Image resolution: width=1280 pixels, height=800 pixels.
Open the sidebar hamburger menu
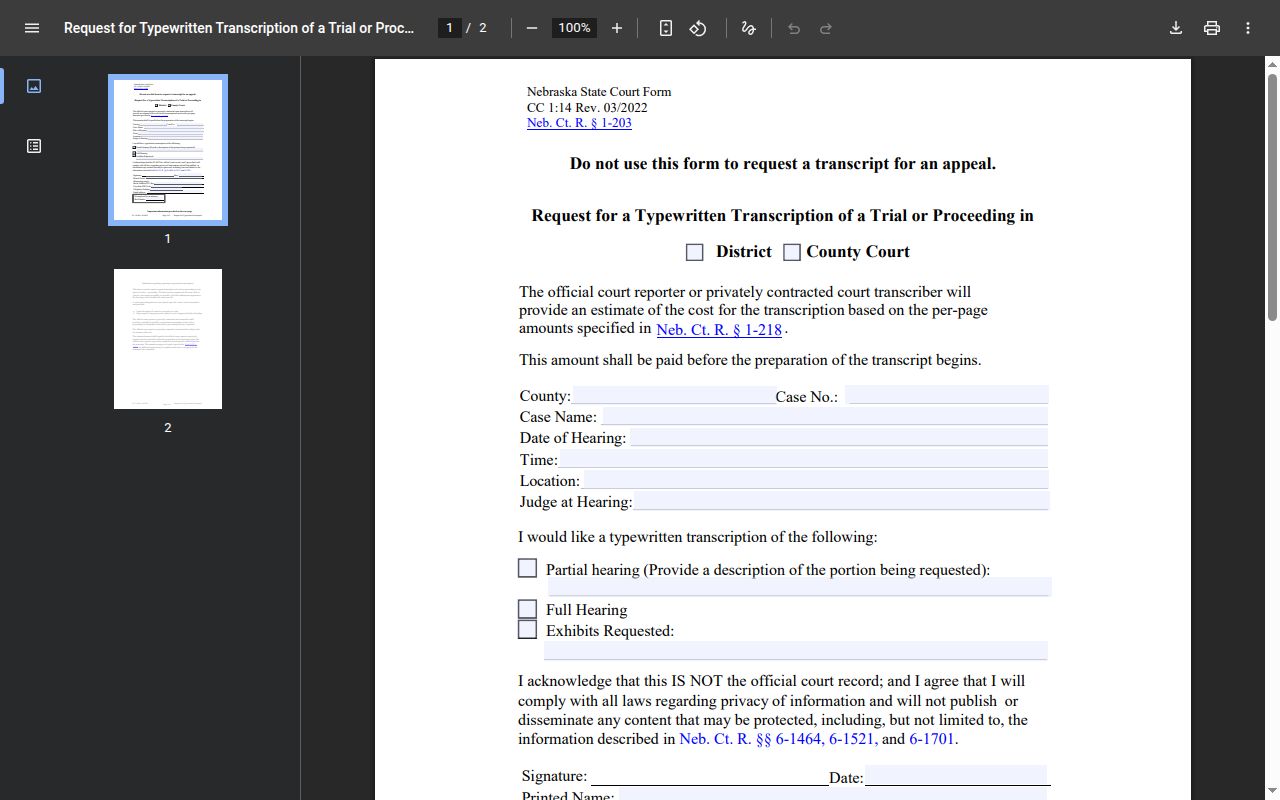32,28
